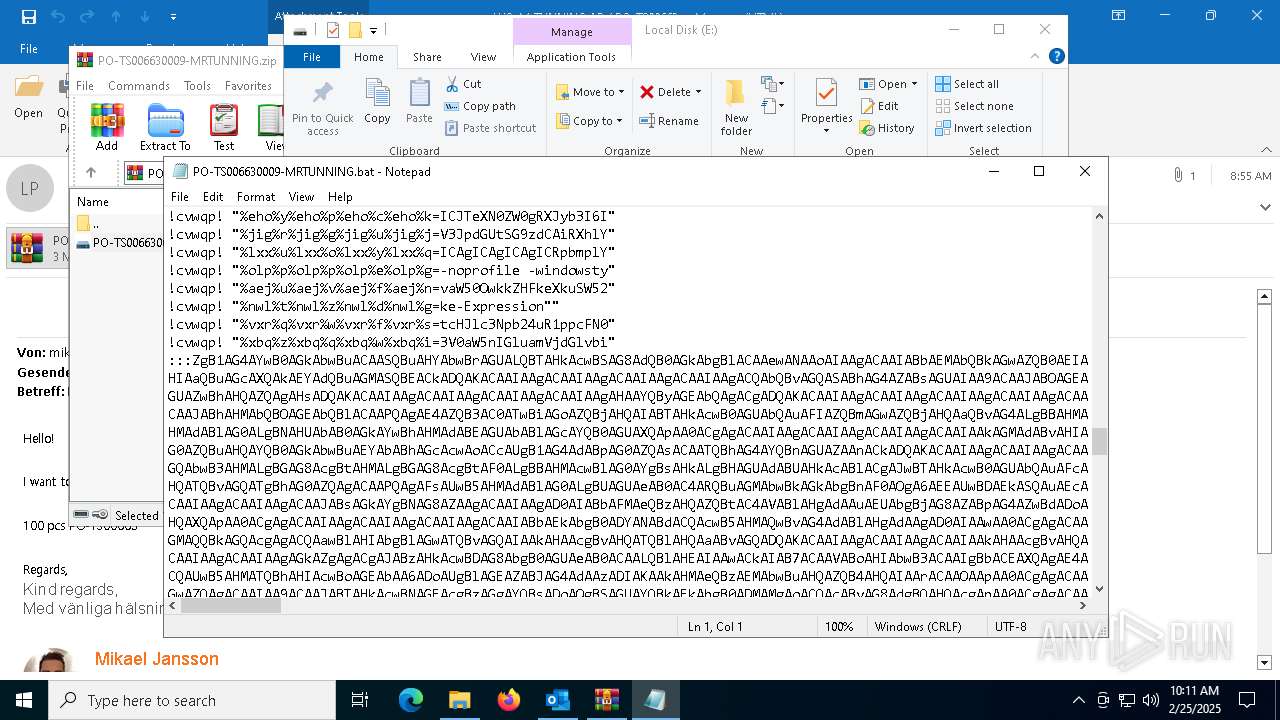Open History in Explorer ribbon
The width and height of the screenshot is (1280, 720).
click(887, 128)
